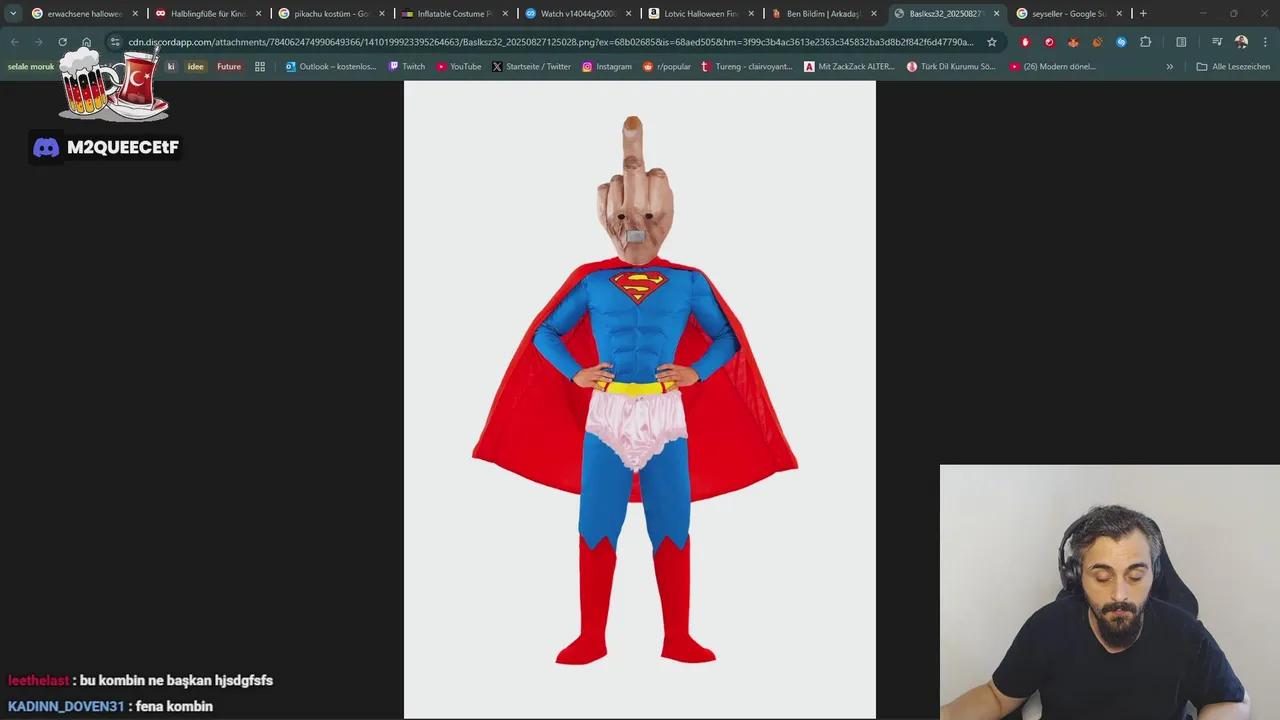Go back to previous page

pyautogui.click(x=15, y=42)
